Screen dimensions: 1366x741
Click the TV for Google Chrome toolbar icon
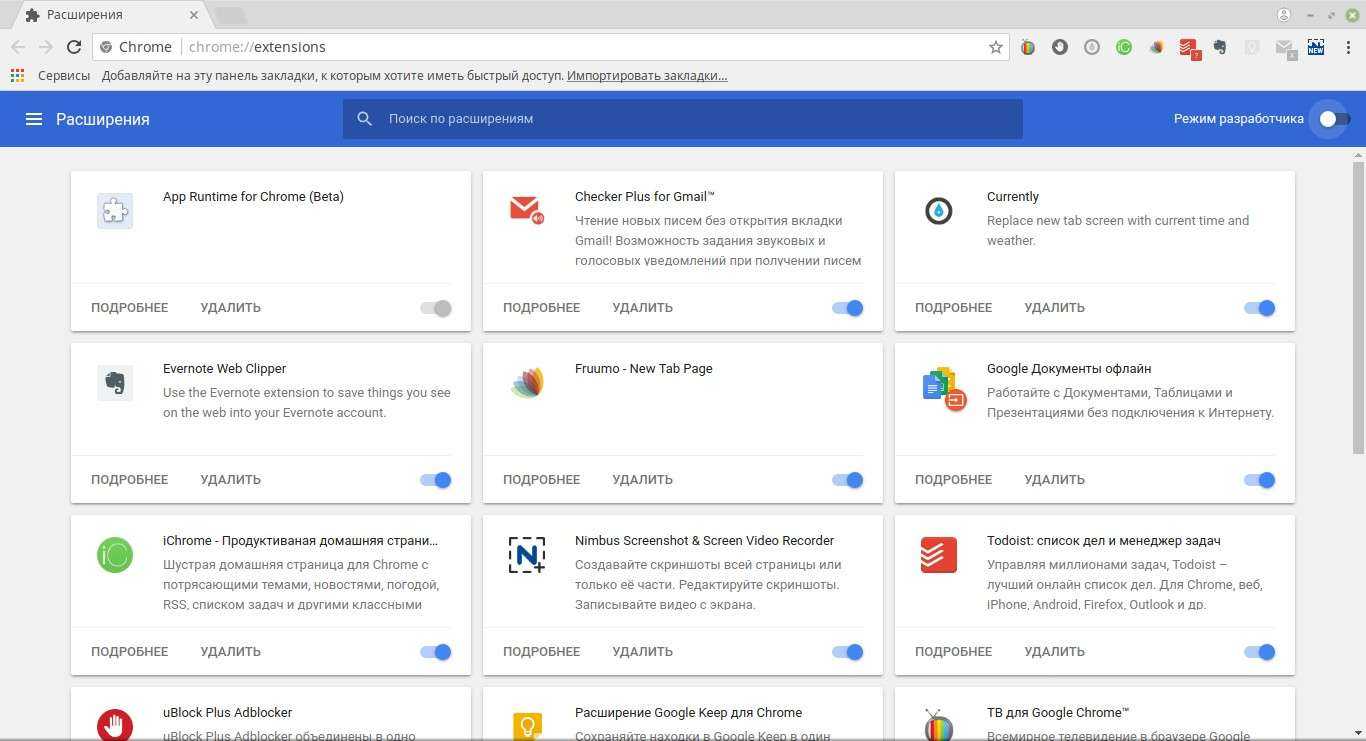tap(1028, 47)
